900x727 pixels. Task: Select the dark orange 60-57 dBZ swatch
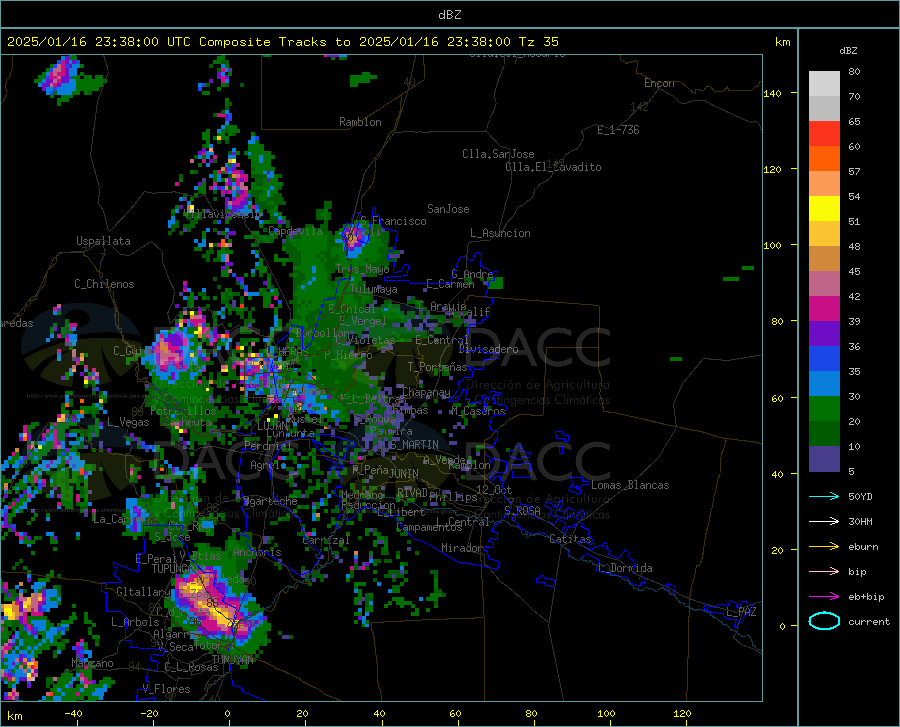point(824,158)
